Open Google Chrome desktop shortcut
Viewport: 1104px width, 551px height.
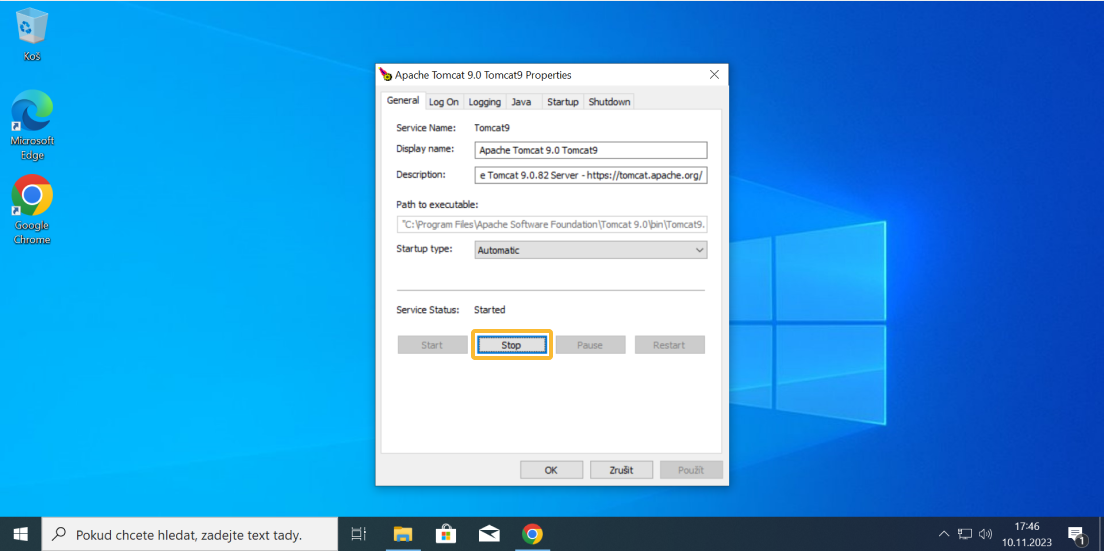[x=32, y=209]
